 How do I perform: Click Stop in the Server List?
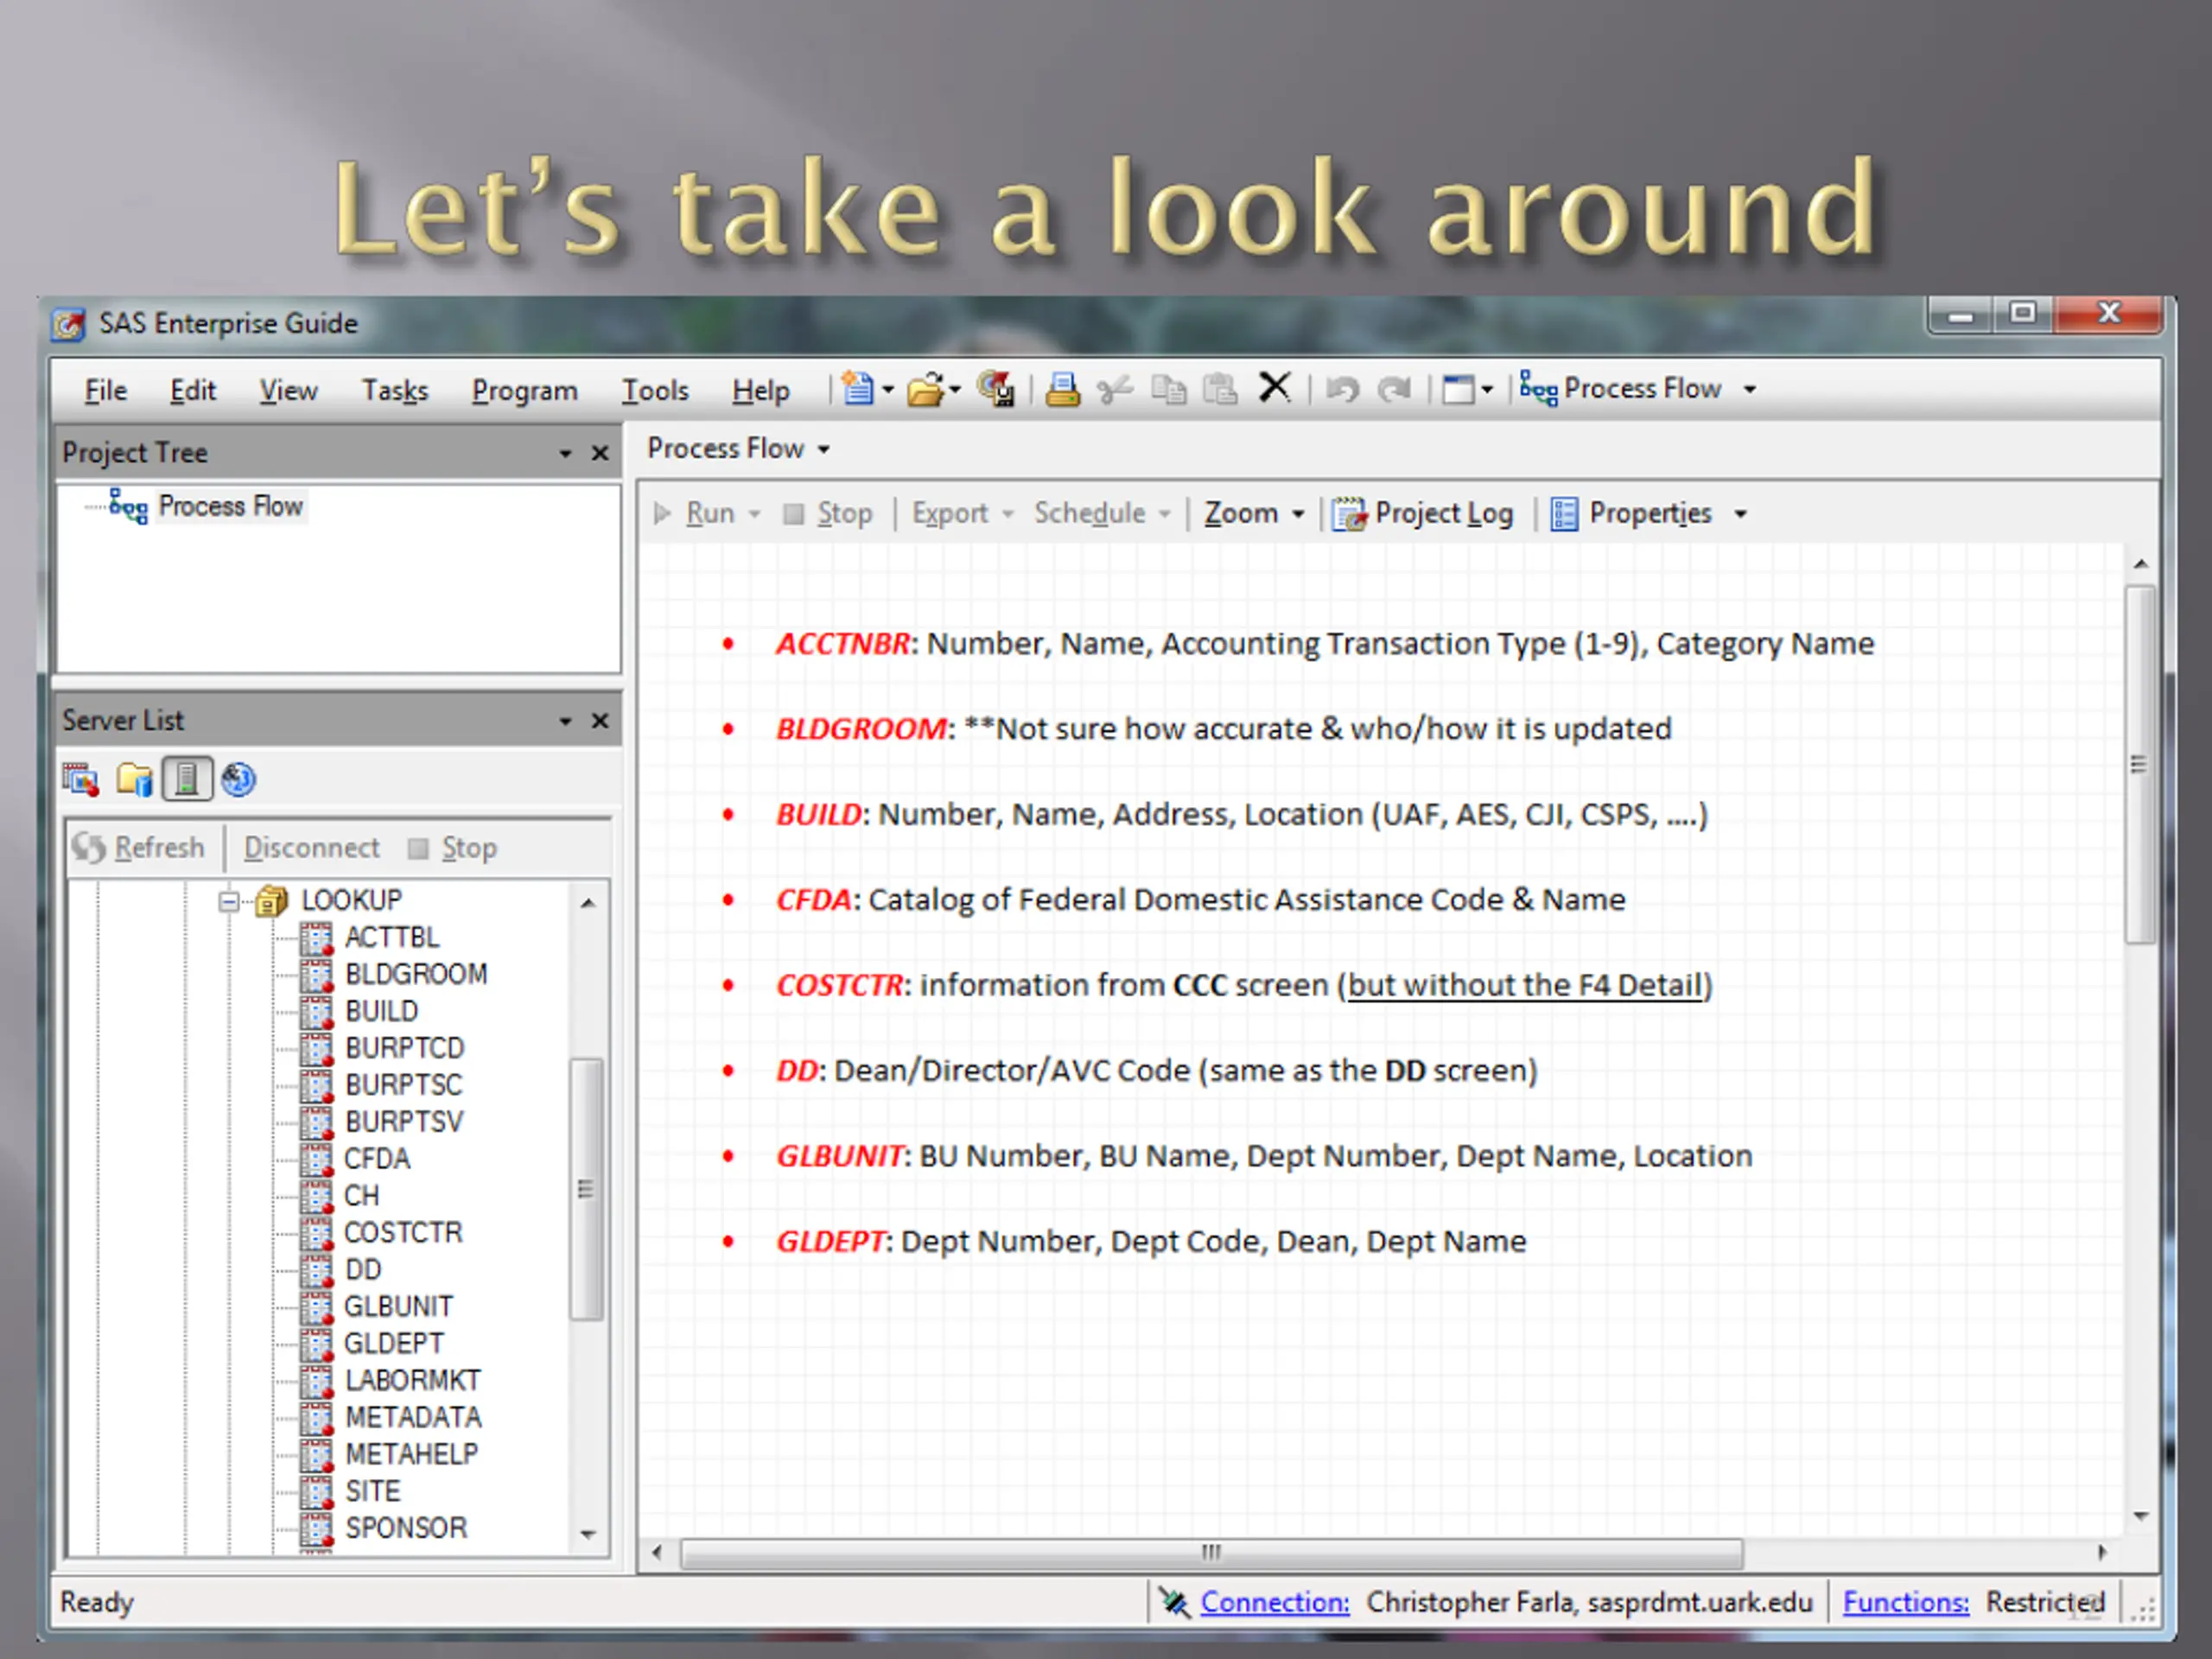[x=453, y=849]
